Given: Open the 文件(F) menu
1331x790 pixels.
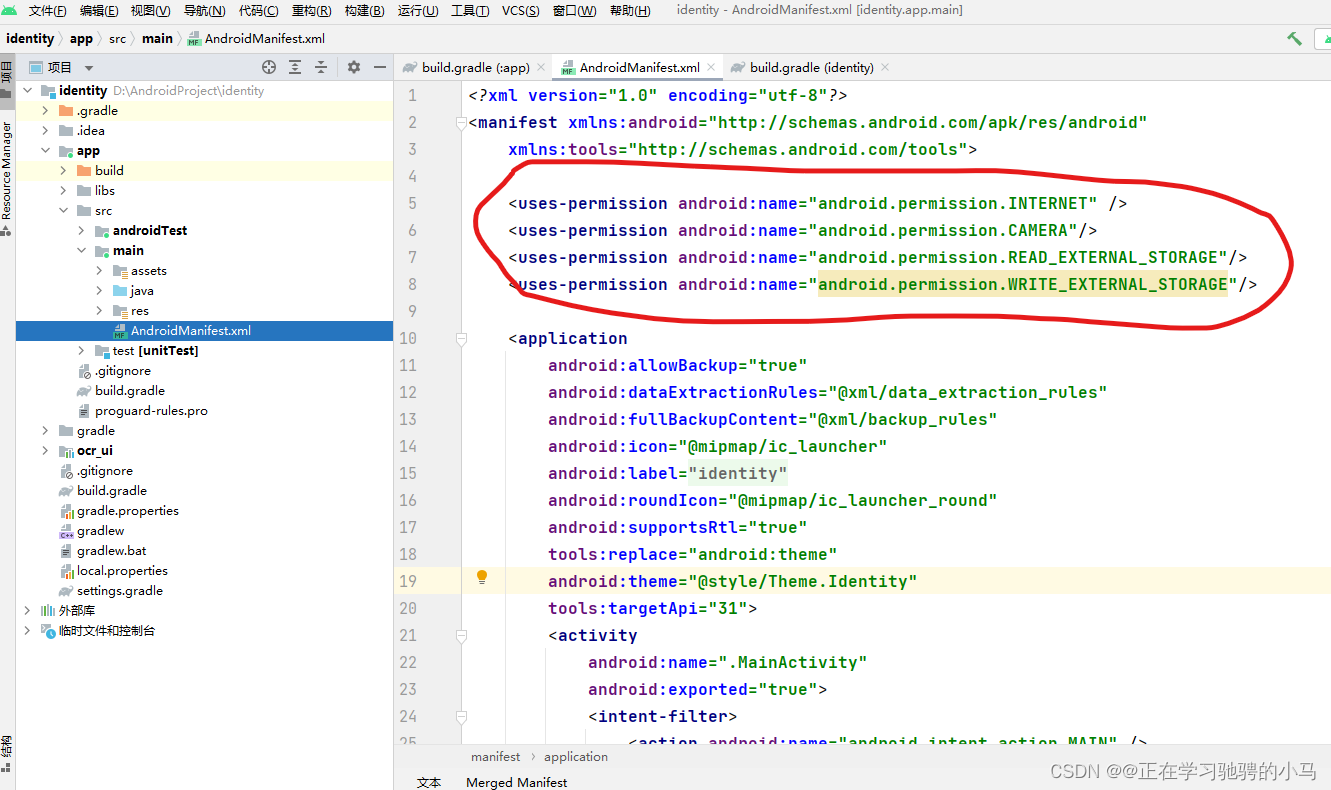Looking at the screenshot, I should 48,11.
